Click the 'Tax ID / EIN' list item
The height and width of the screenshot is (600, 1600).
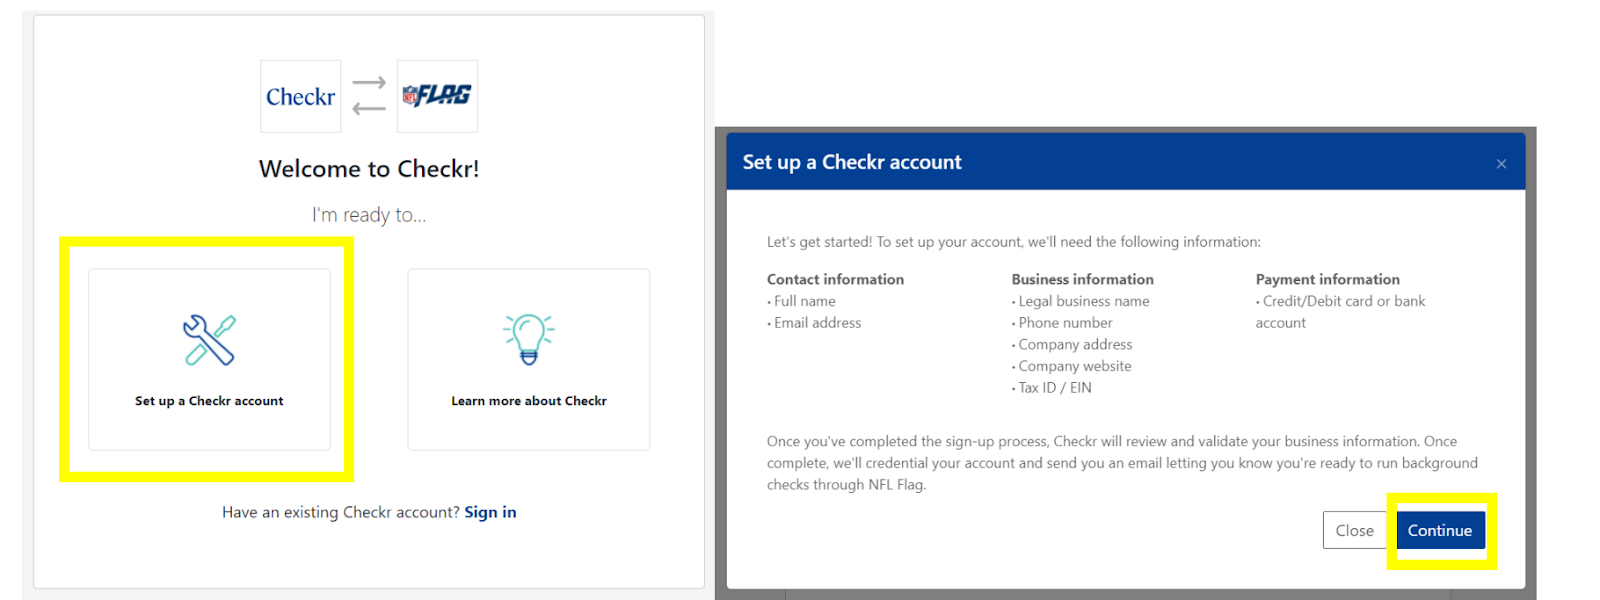pyautogui.click(x=1054, y=388)
